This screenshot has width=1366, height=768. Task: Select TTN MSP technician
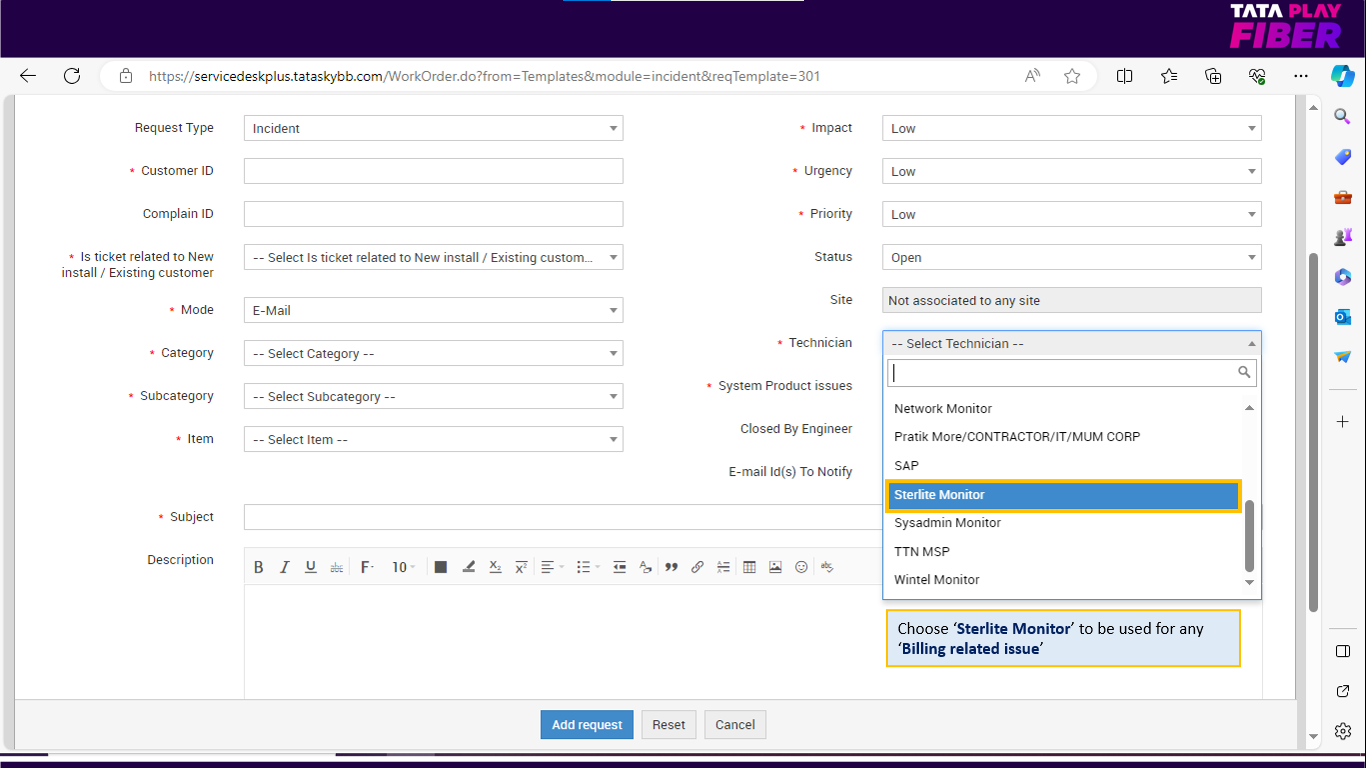1064,552
